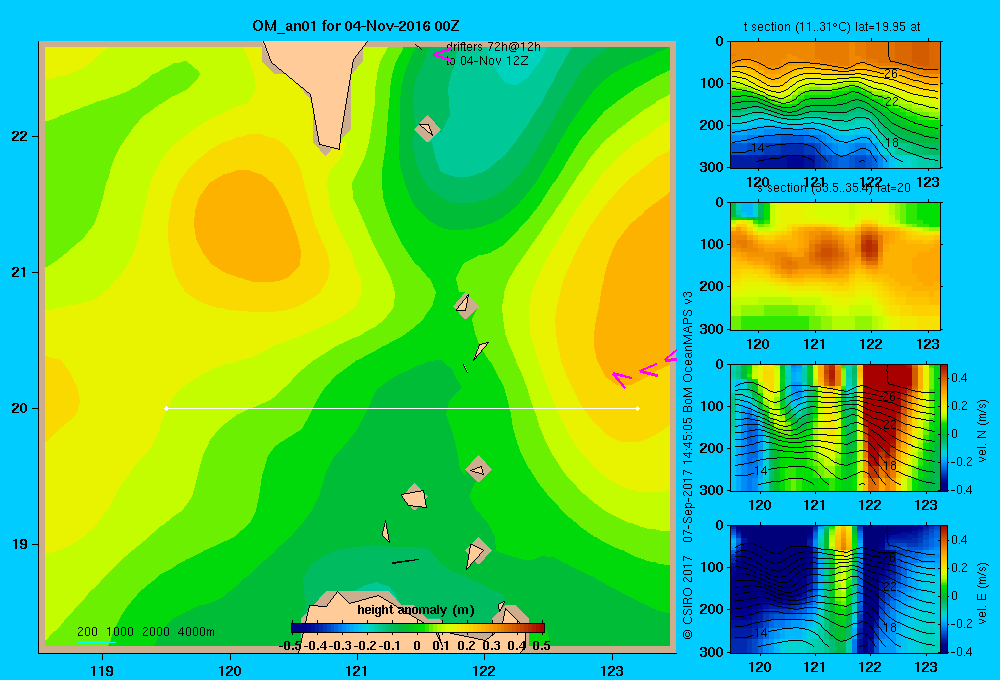The height and width of the screenshot is (680, 1000).
Task: Click longitude tick label "122" under main map
Action: coord(484,670)
